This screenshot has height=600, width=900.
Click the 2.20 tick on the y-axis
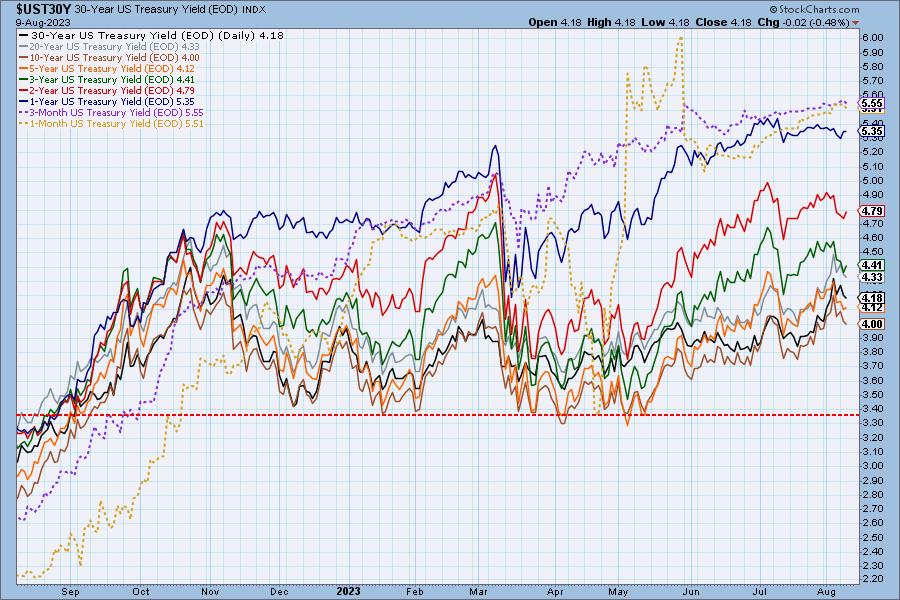pos(872,579)
